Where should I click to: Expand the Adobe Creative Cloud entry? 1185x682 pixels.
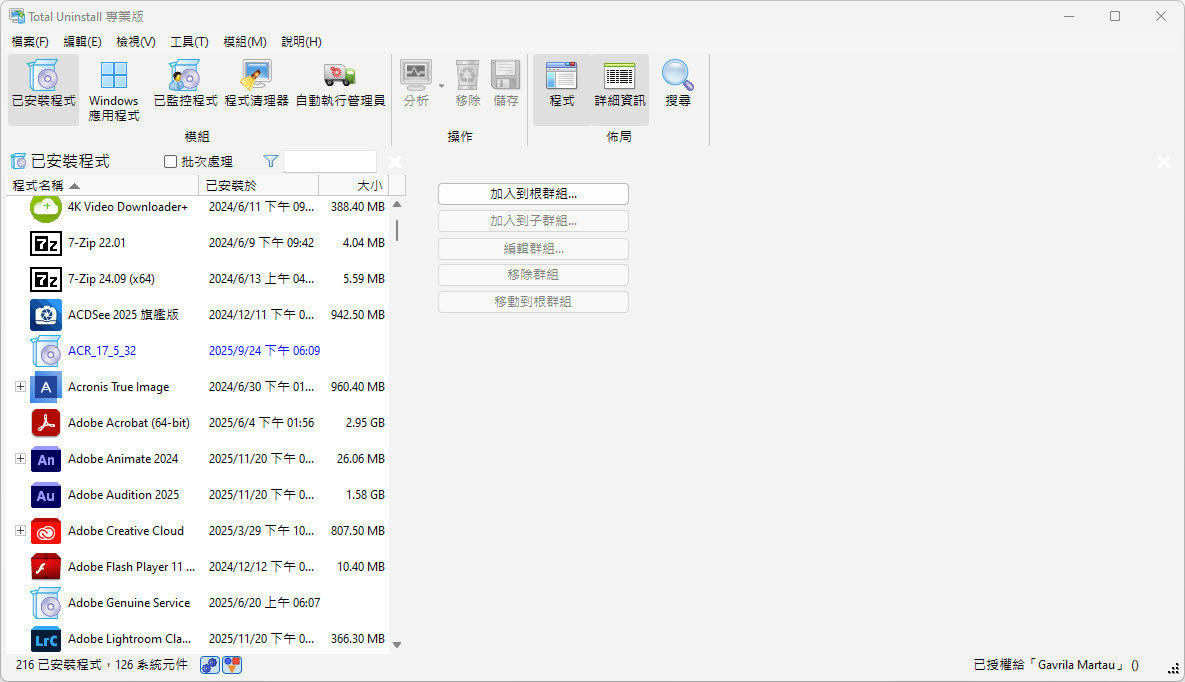click(20, 531)
